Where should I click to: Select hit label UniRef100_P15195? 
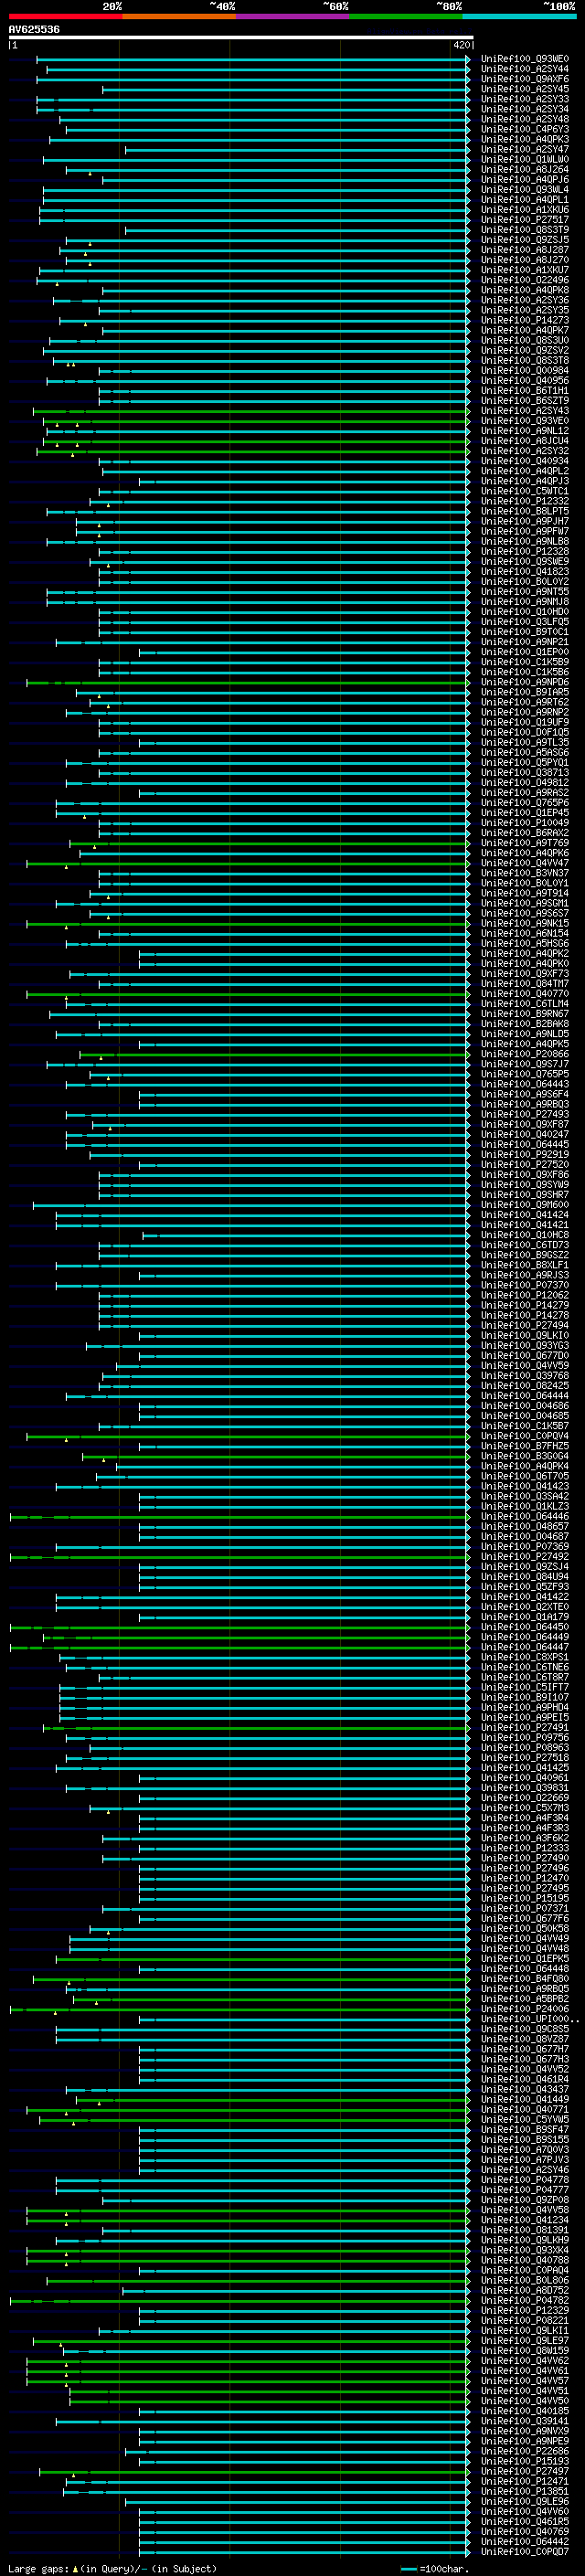tap(525, 1898)
